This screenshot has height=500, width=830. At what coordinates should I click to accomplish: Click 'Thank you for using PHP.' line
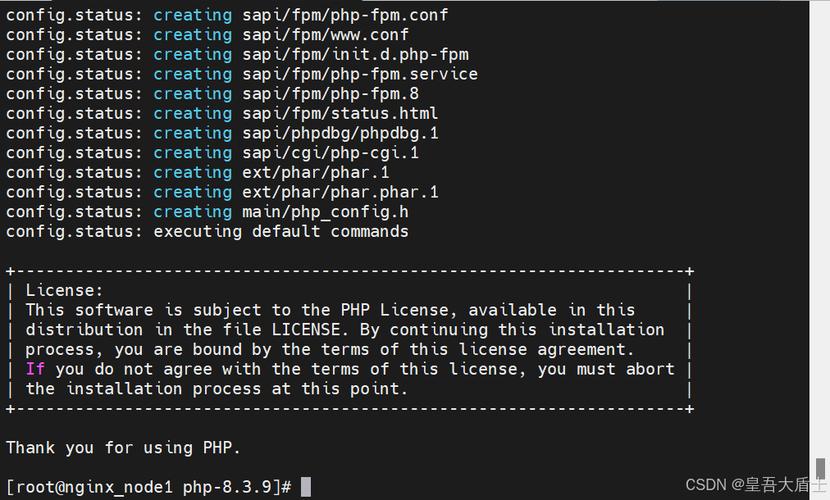pyautogui.click(x=123, y=448)
